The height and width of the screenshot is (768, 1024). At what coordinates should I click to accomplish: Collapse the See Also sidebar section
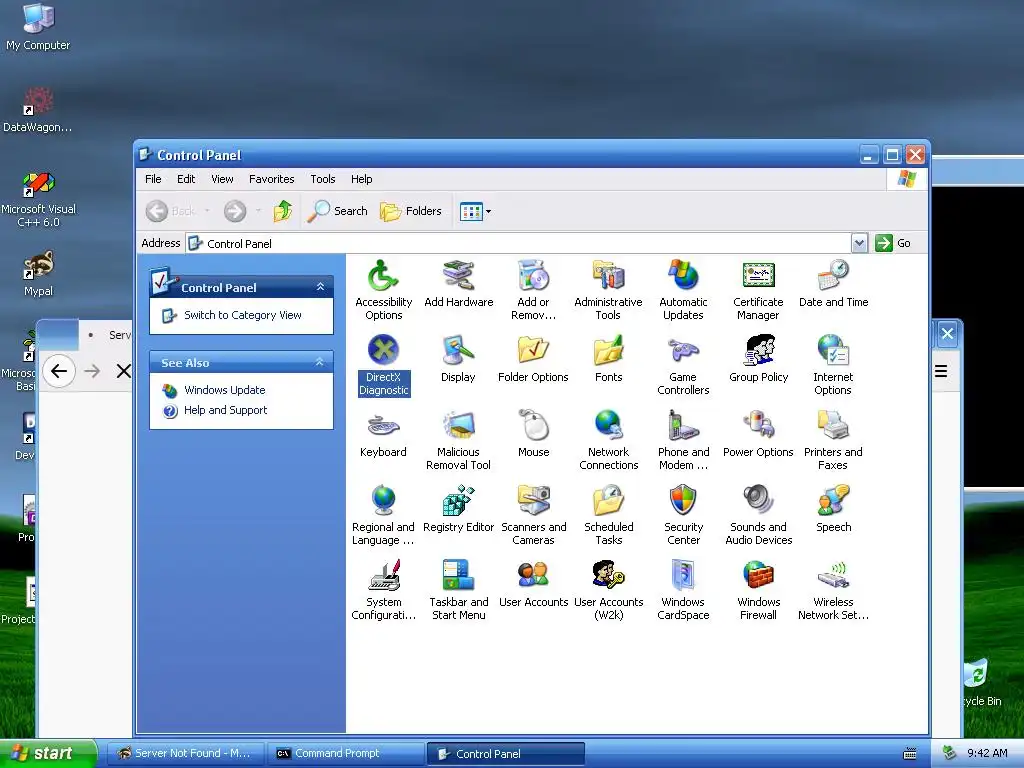320,362
